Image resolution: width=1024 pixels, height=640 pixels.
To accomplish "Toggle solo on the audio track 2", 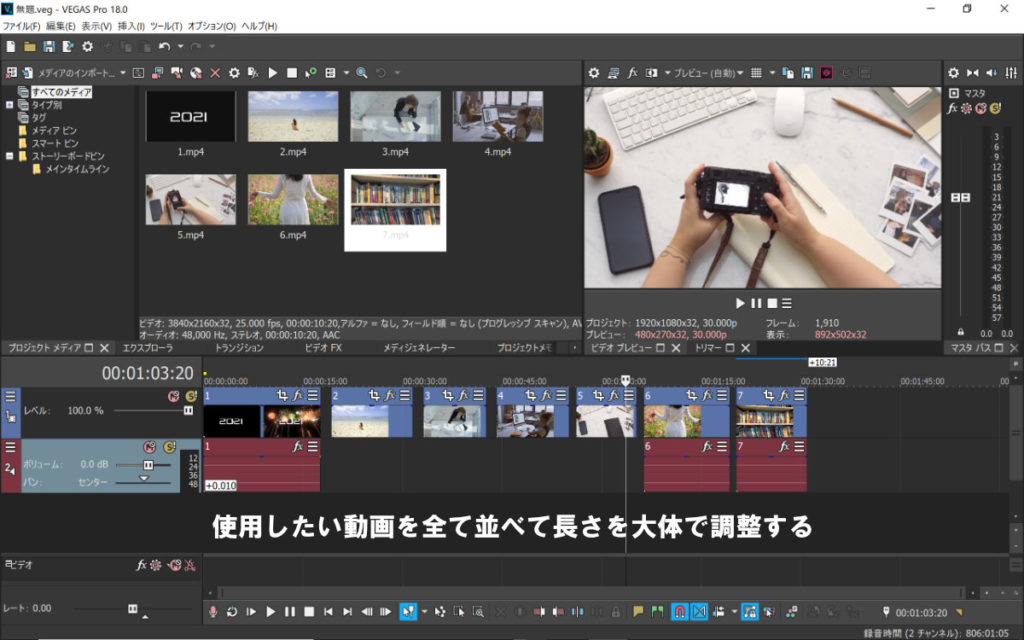I will (x=168, y=447).
